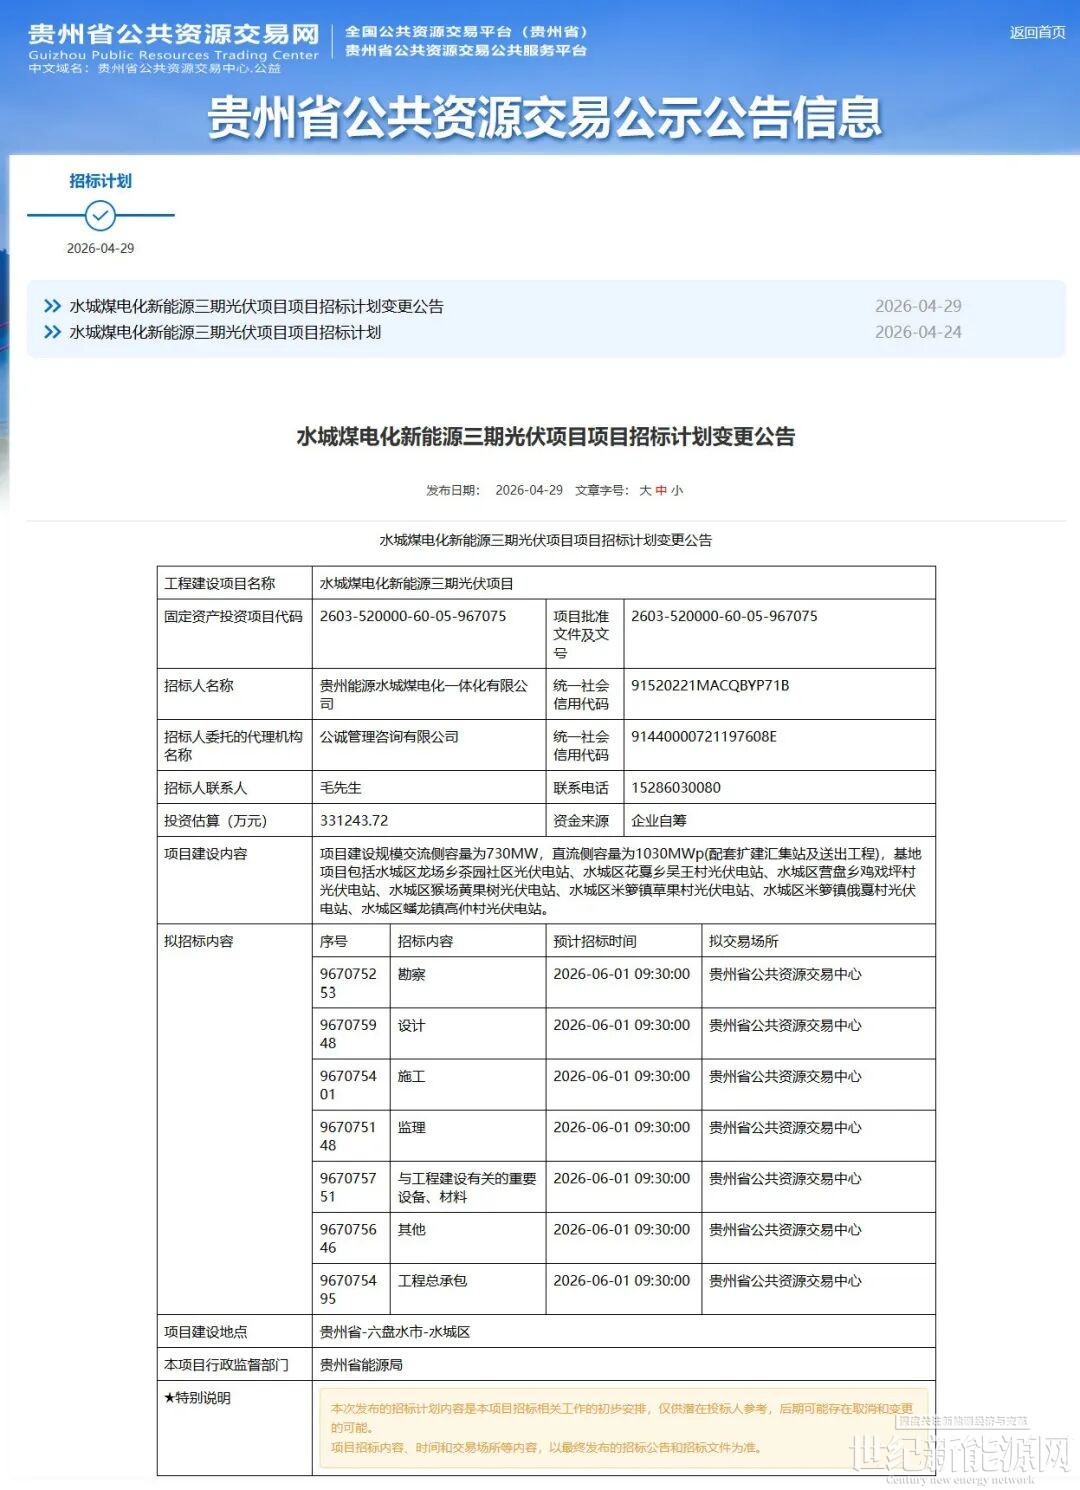Screen dimensions: 1080x1490
Task: Set article font size to 大
Action: 645,490
